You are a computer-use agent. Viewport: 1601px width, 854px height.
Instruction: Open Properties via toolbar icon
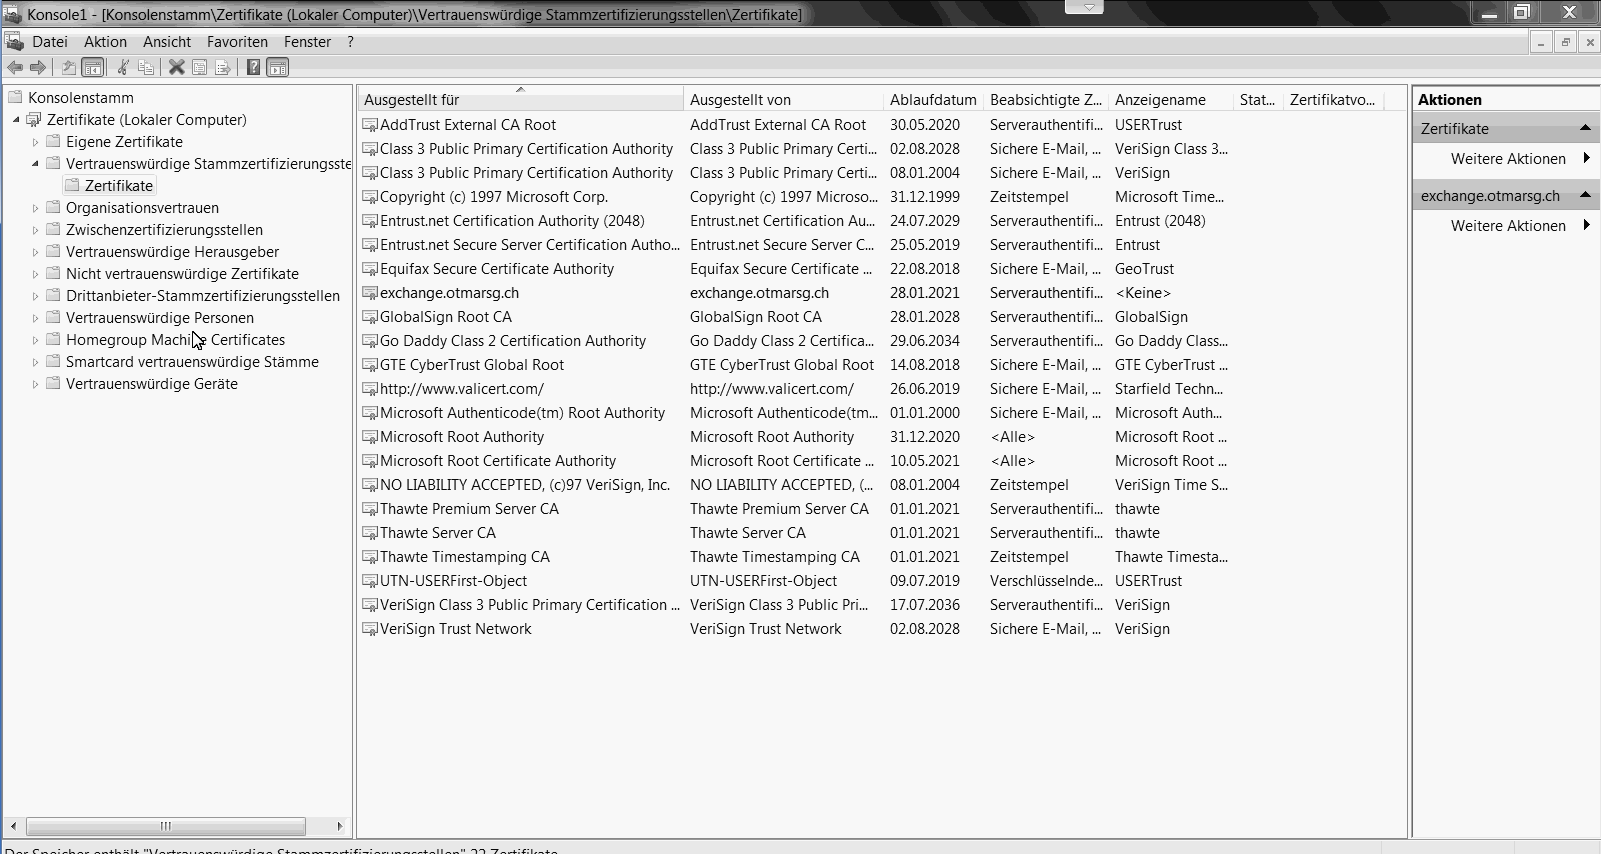coord(199,67)
